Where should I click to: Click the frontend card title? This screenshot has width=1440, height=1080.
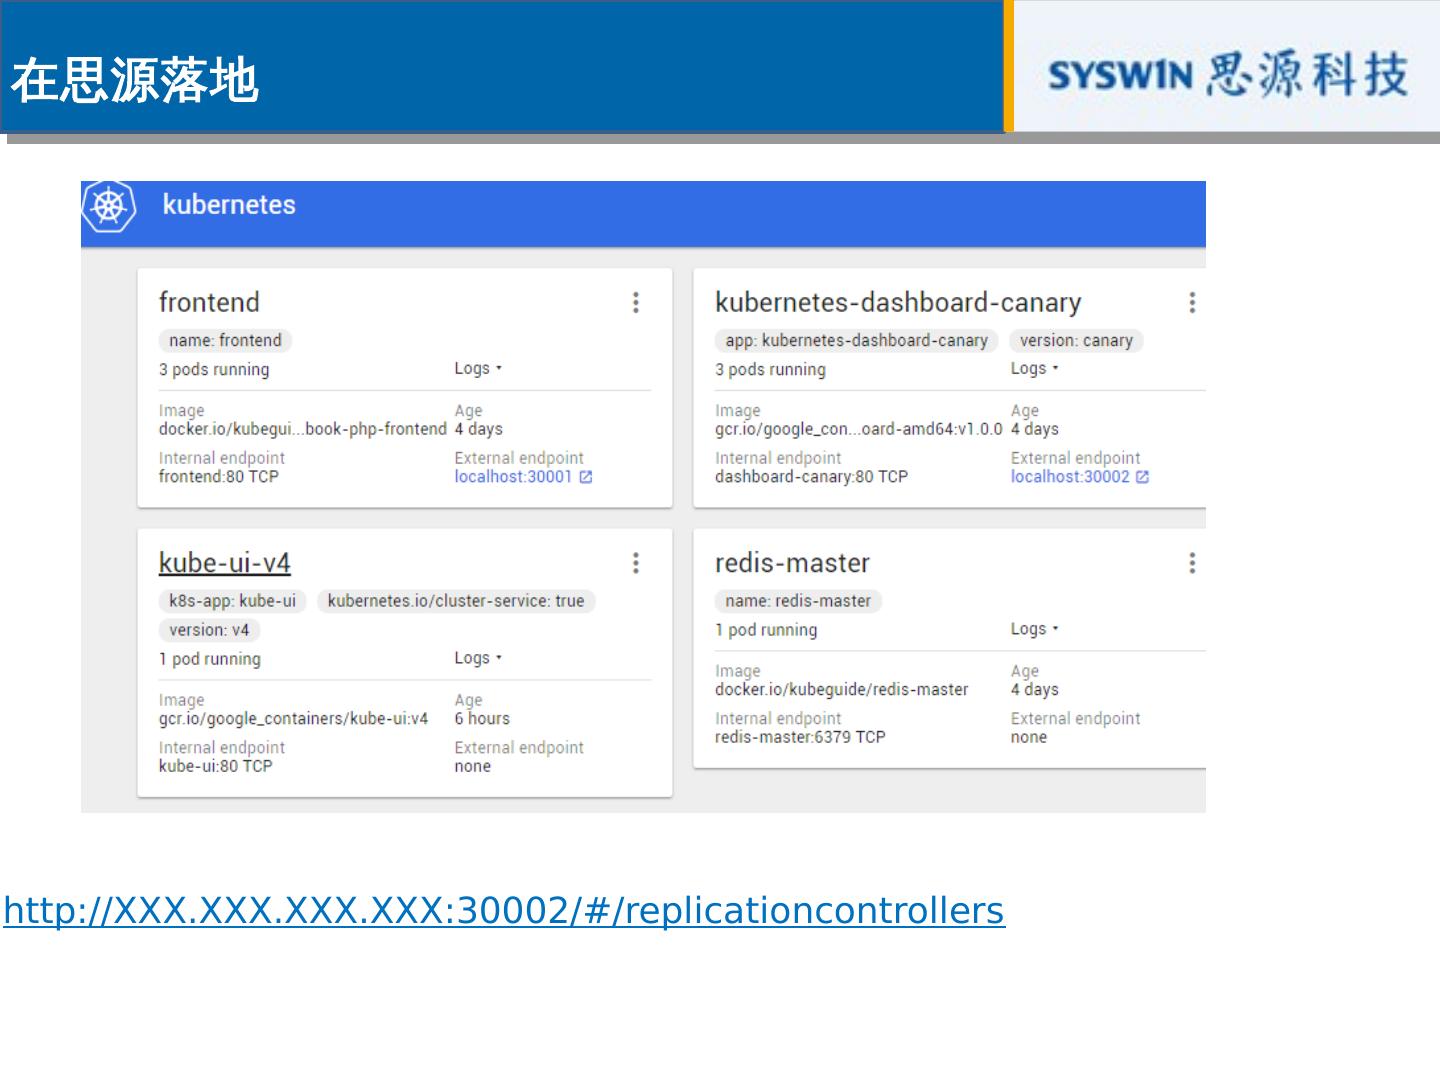pyautogui.click(x=209, y=302)
